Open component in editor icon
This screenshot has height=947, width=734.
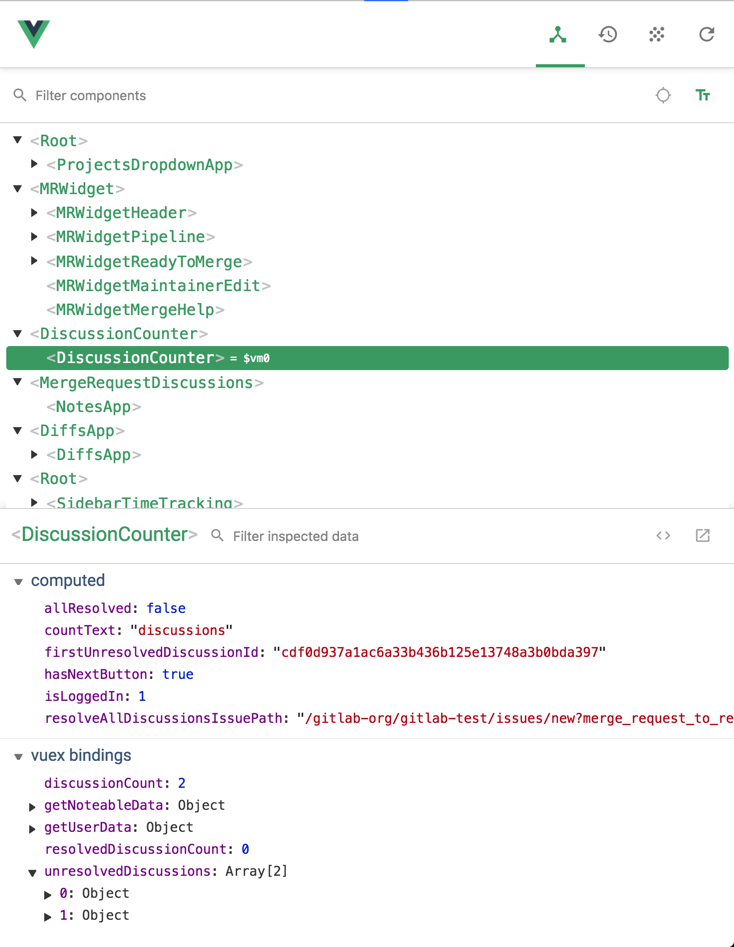coord(703,536)
